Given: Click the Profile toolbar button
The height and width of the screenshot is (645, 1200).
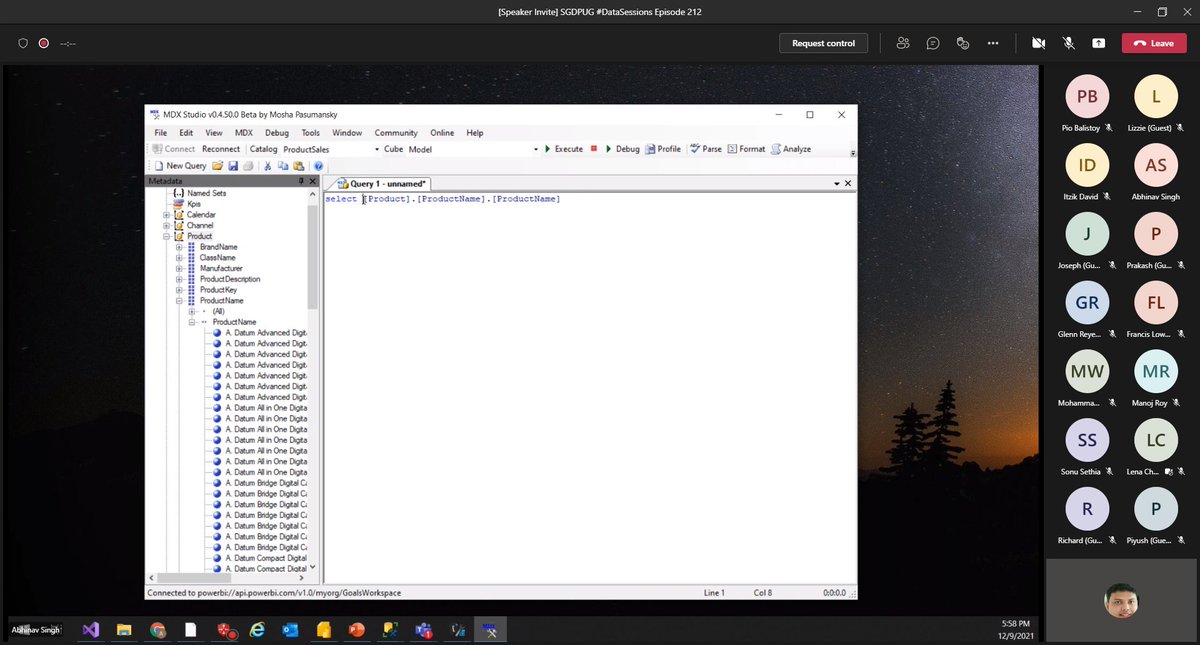Looking at the screenshot, I should (x=663, y=148).
